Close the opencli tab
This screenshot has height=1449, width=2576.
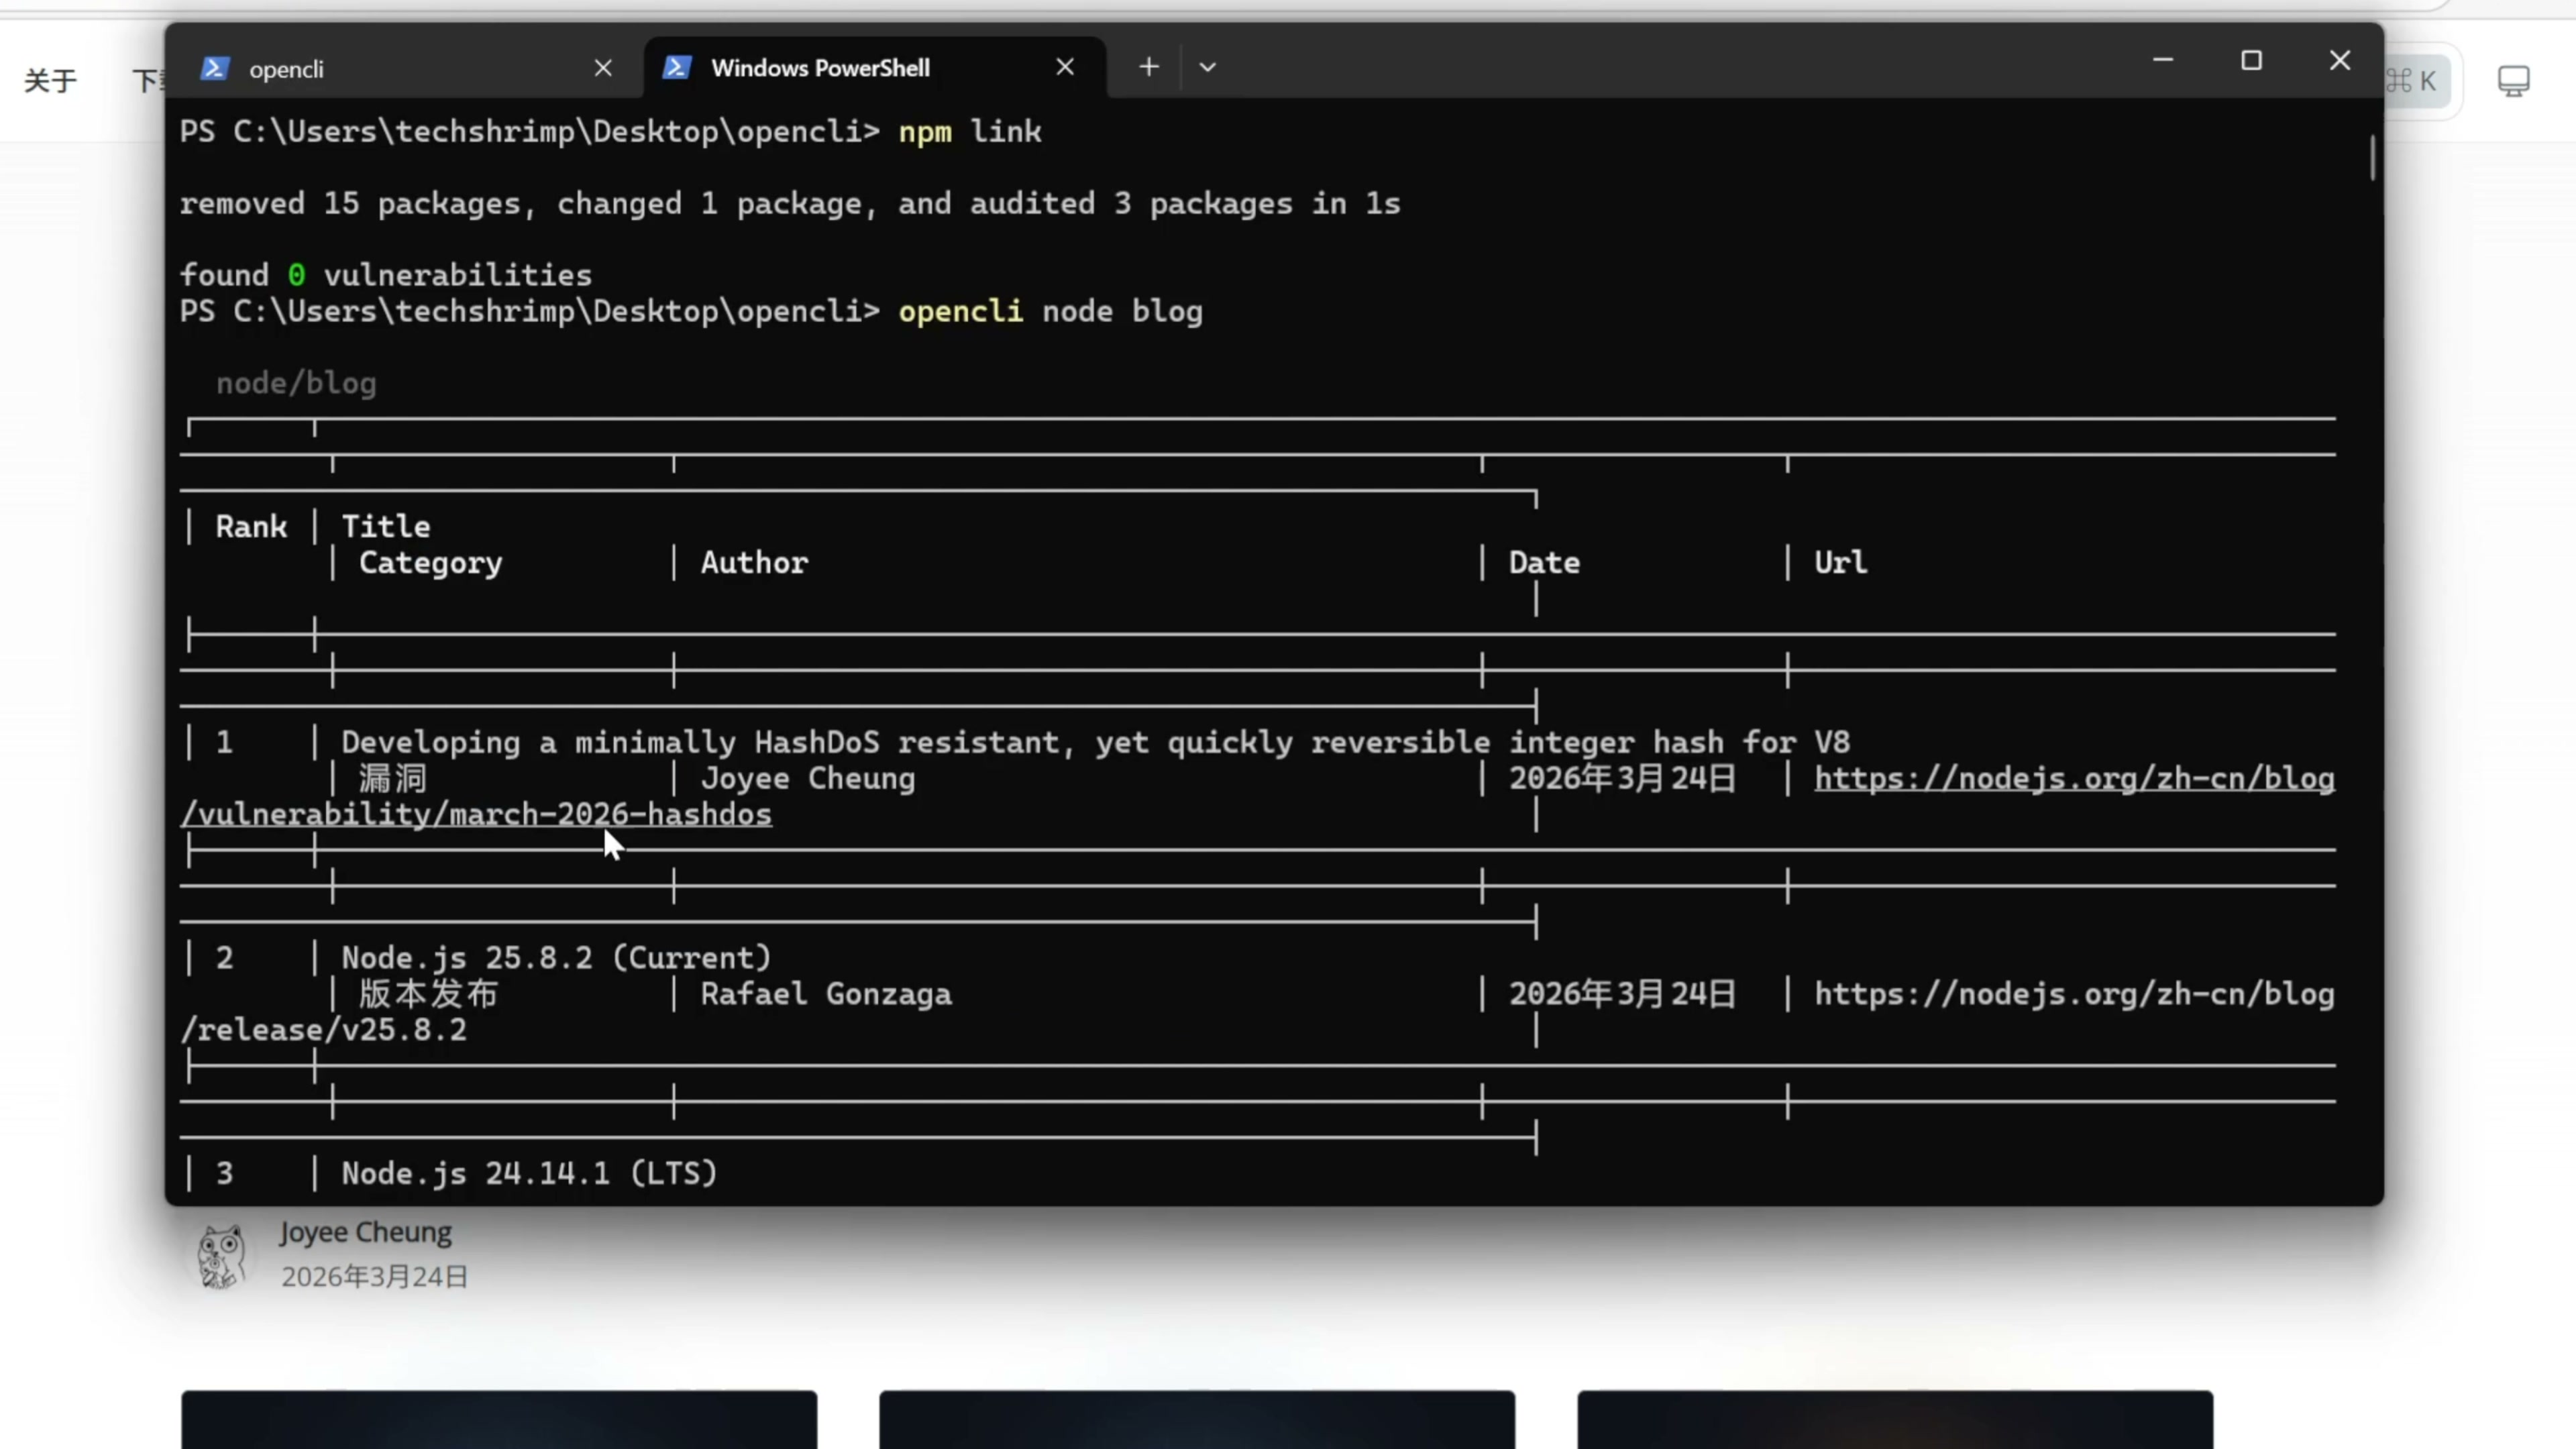(x=603, y=68)
